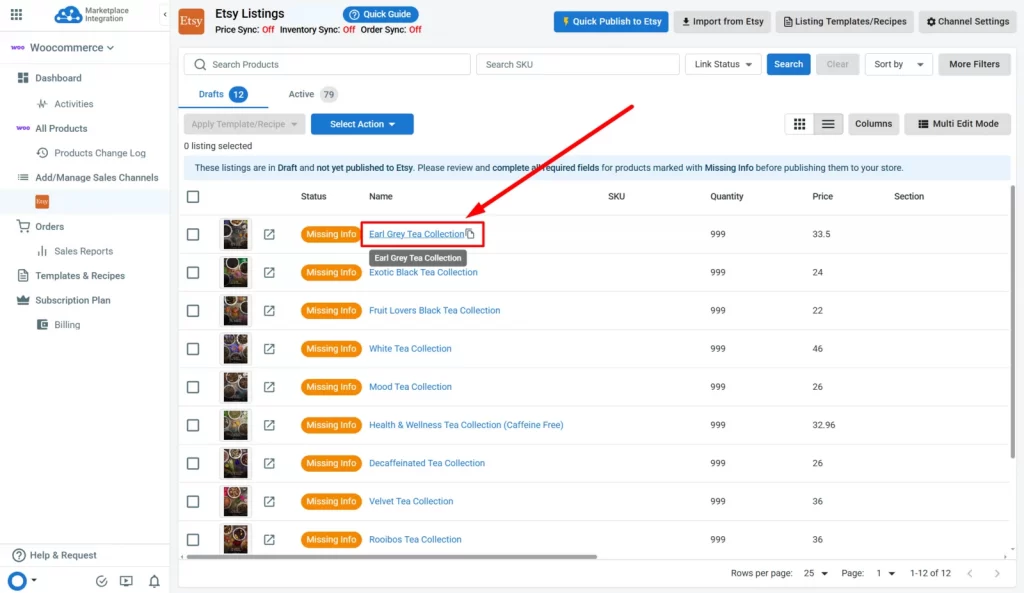Screen dimensions: 1024x593
Task: Open the notifications bell
Action: click(x=155, y=581)
